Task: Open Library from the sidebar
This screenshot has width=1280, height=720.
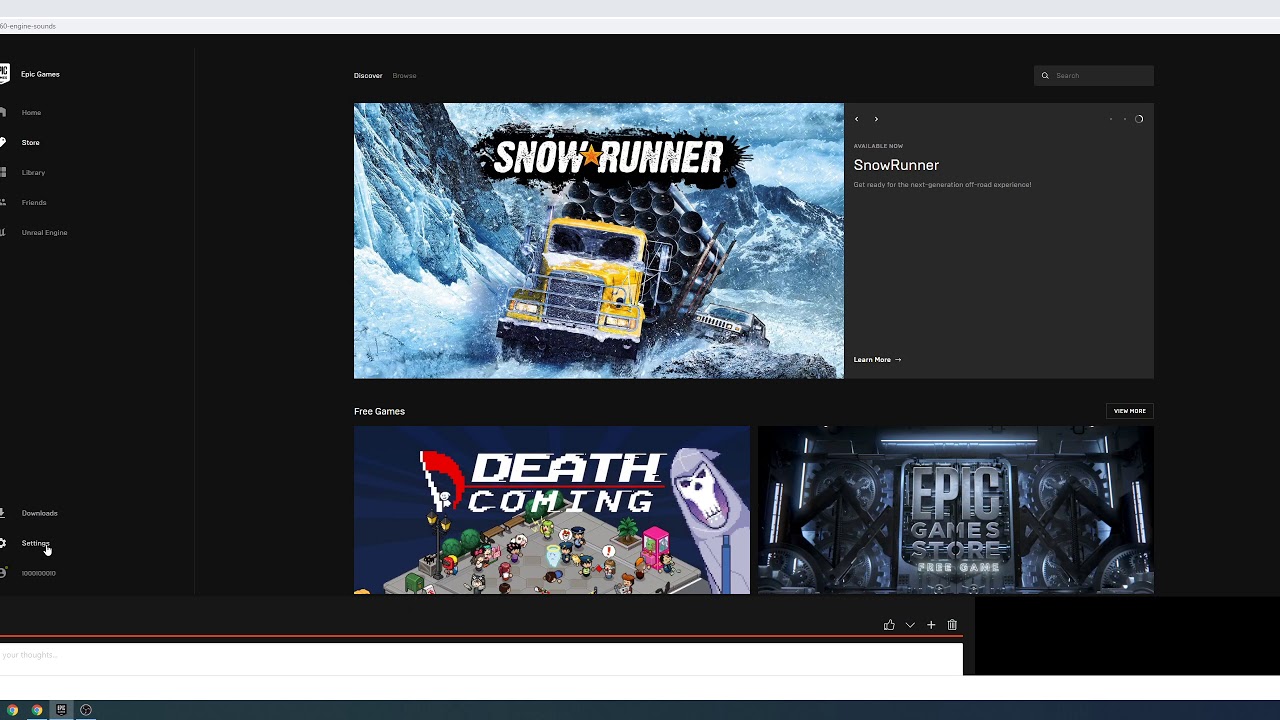Action: [x=33, y=173]
